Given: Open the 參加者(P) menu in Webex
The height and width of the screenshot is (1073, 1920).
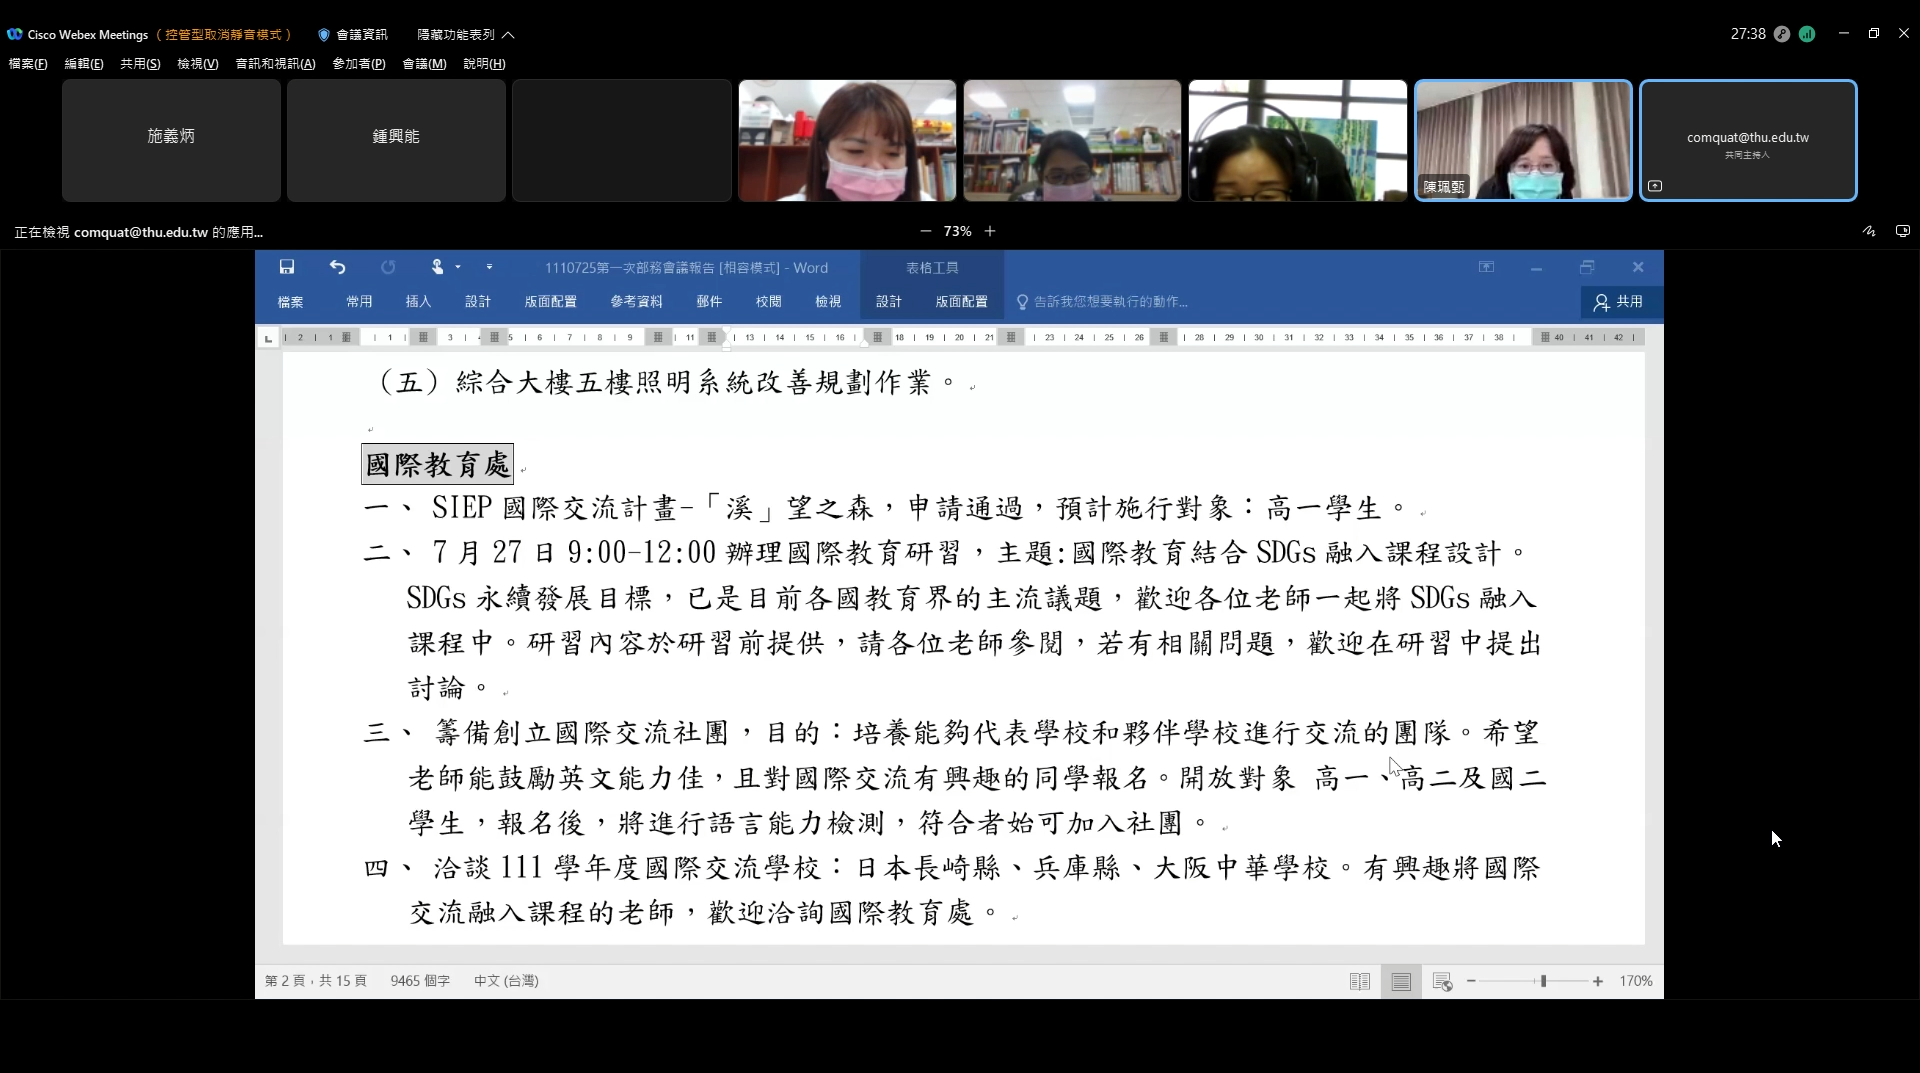Looking at the screenshot, I should (x=358, y=64).
